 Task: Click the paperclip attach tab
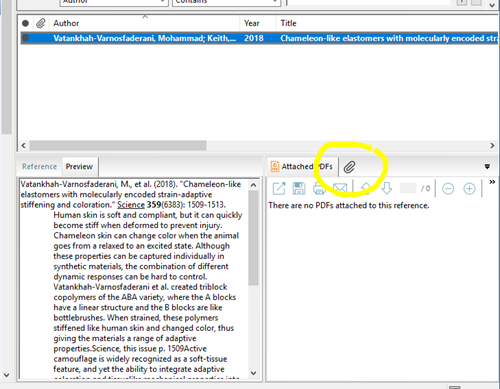349,167
